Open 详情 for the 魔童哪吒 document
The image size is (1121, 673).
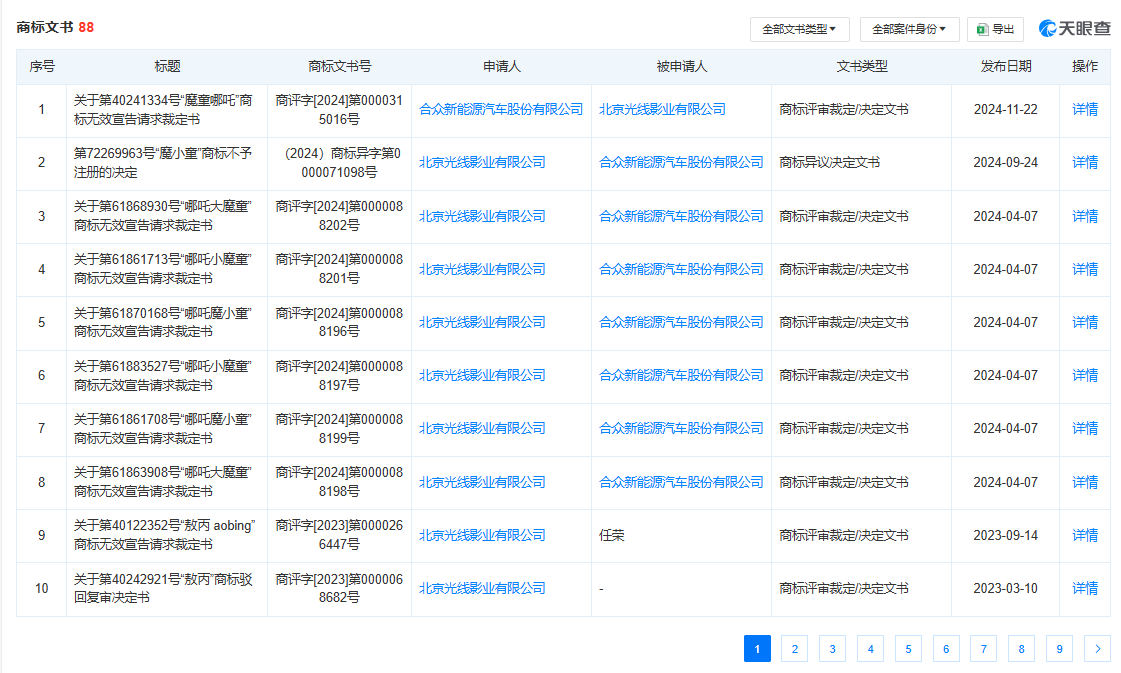(x=1084, y=108)
